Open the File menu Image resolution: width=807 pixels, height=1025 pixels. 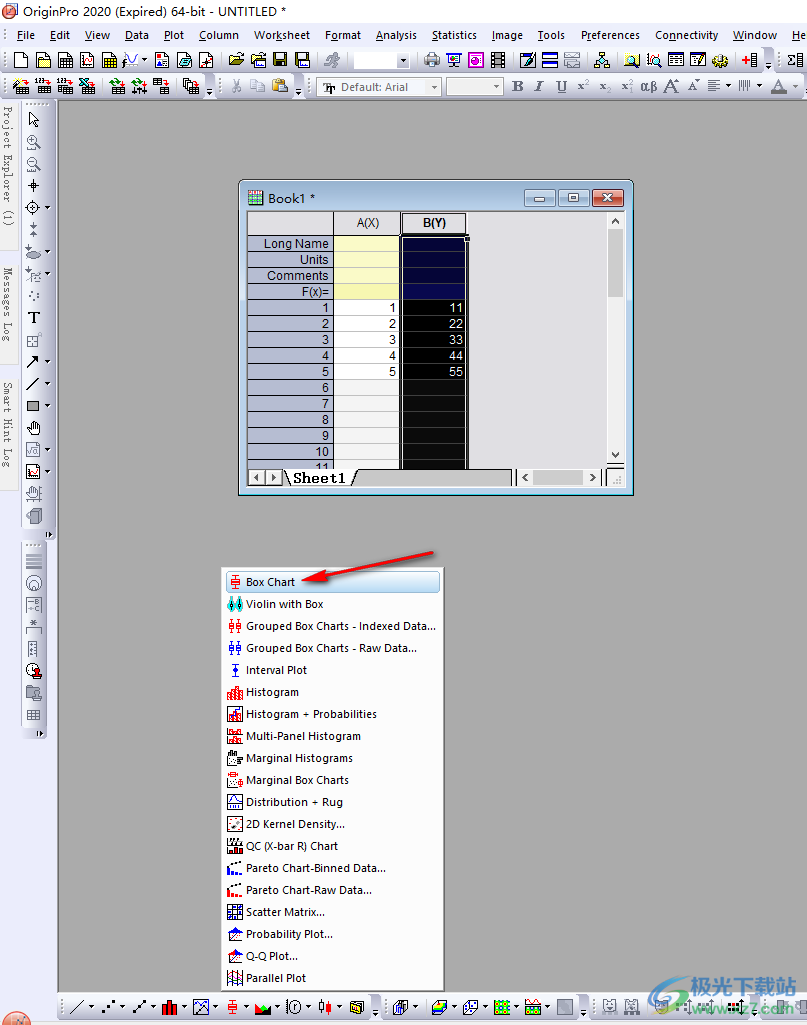click(x=25, y=35)
